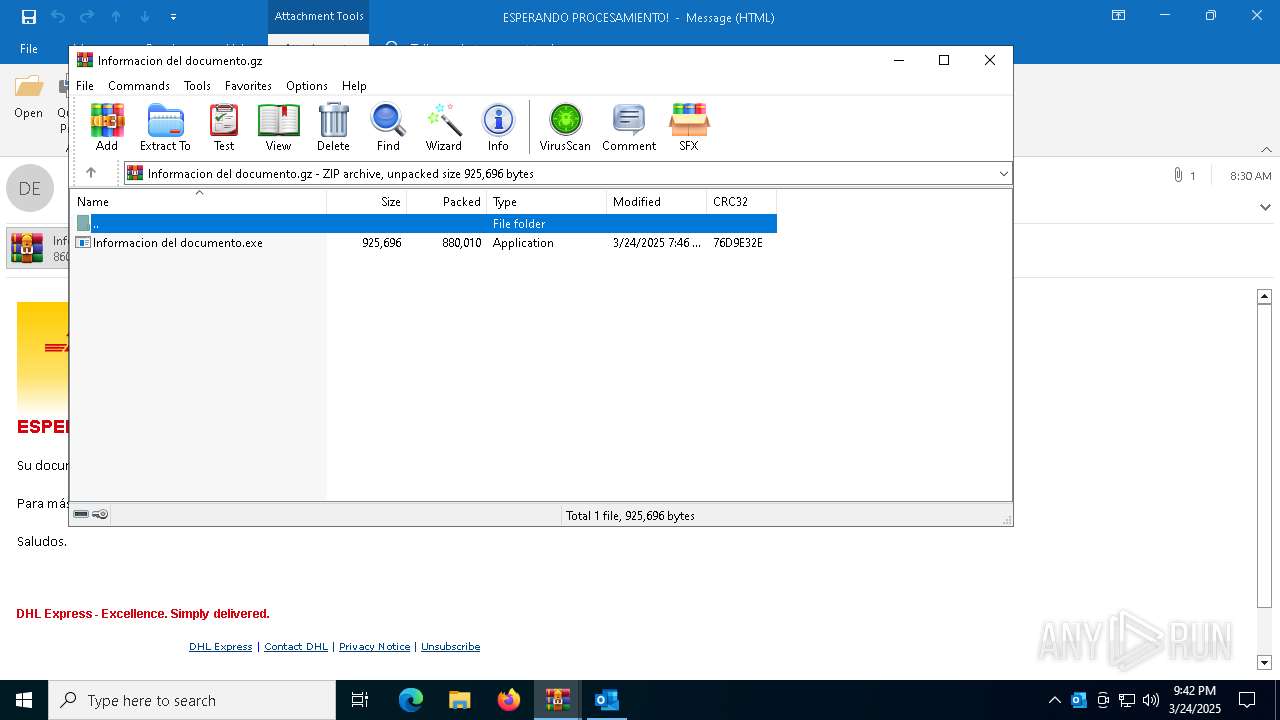
Task: Select the parent folder '..' row
Action: (x=424, y=224)
